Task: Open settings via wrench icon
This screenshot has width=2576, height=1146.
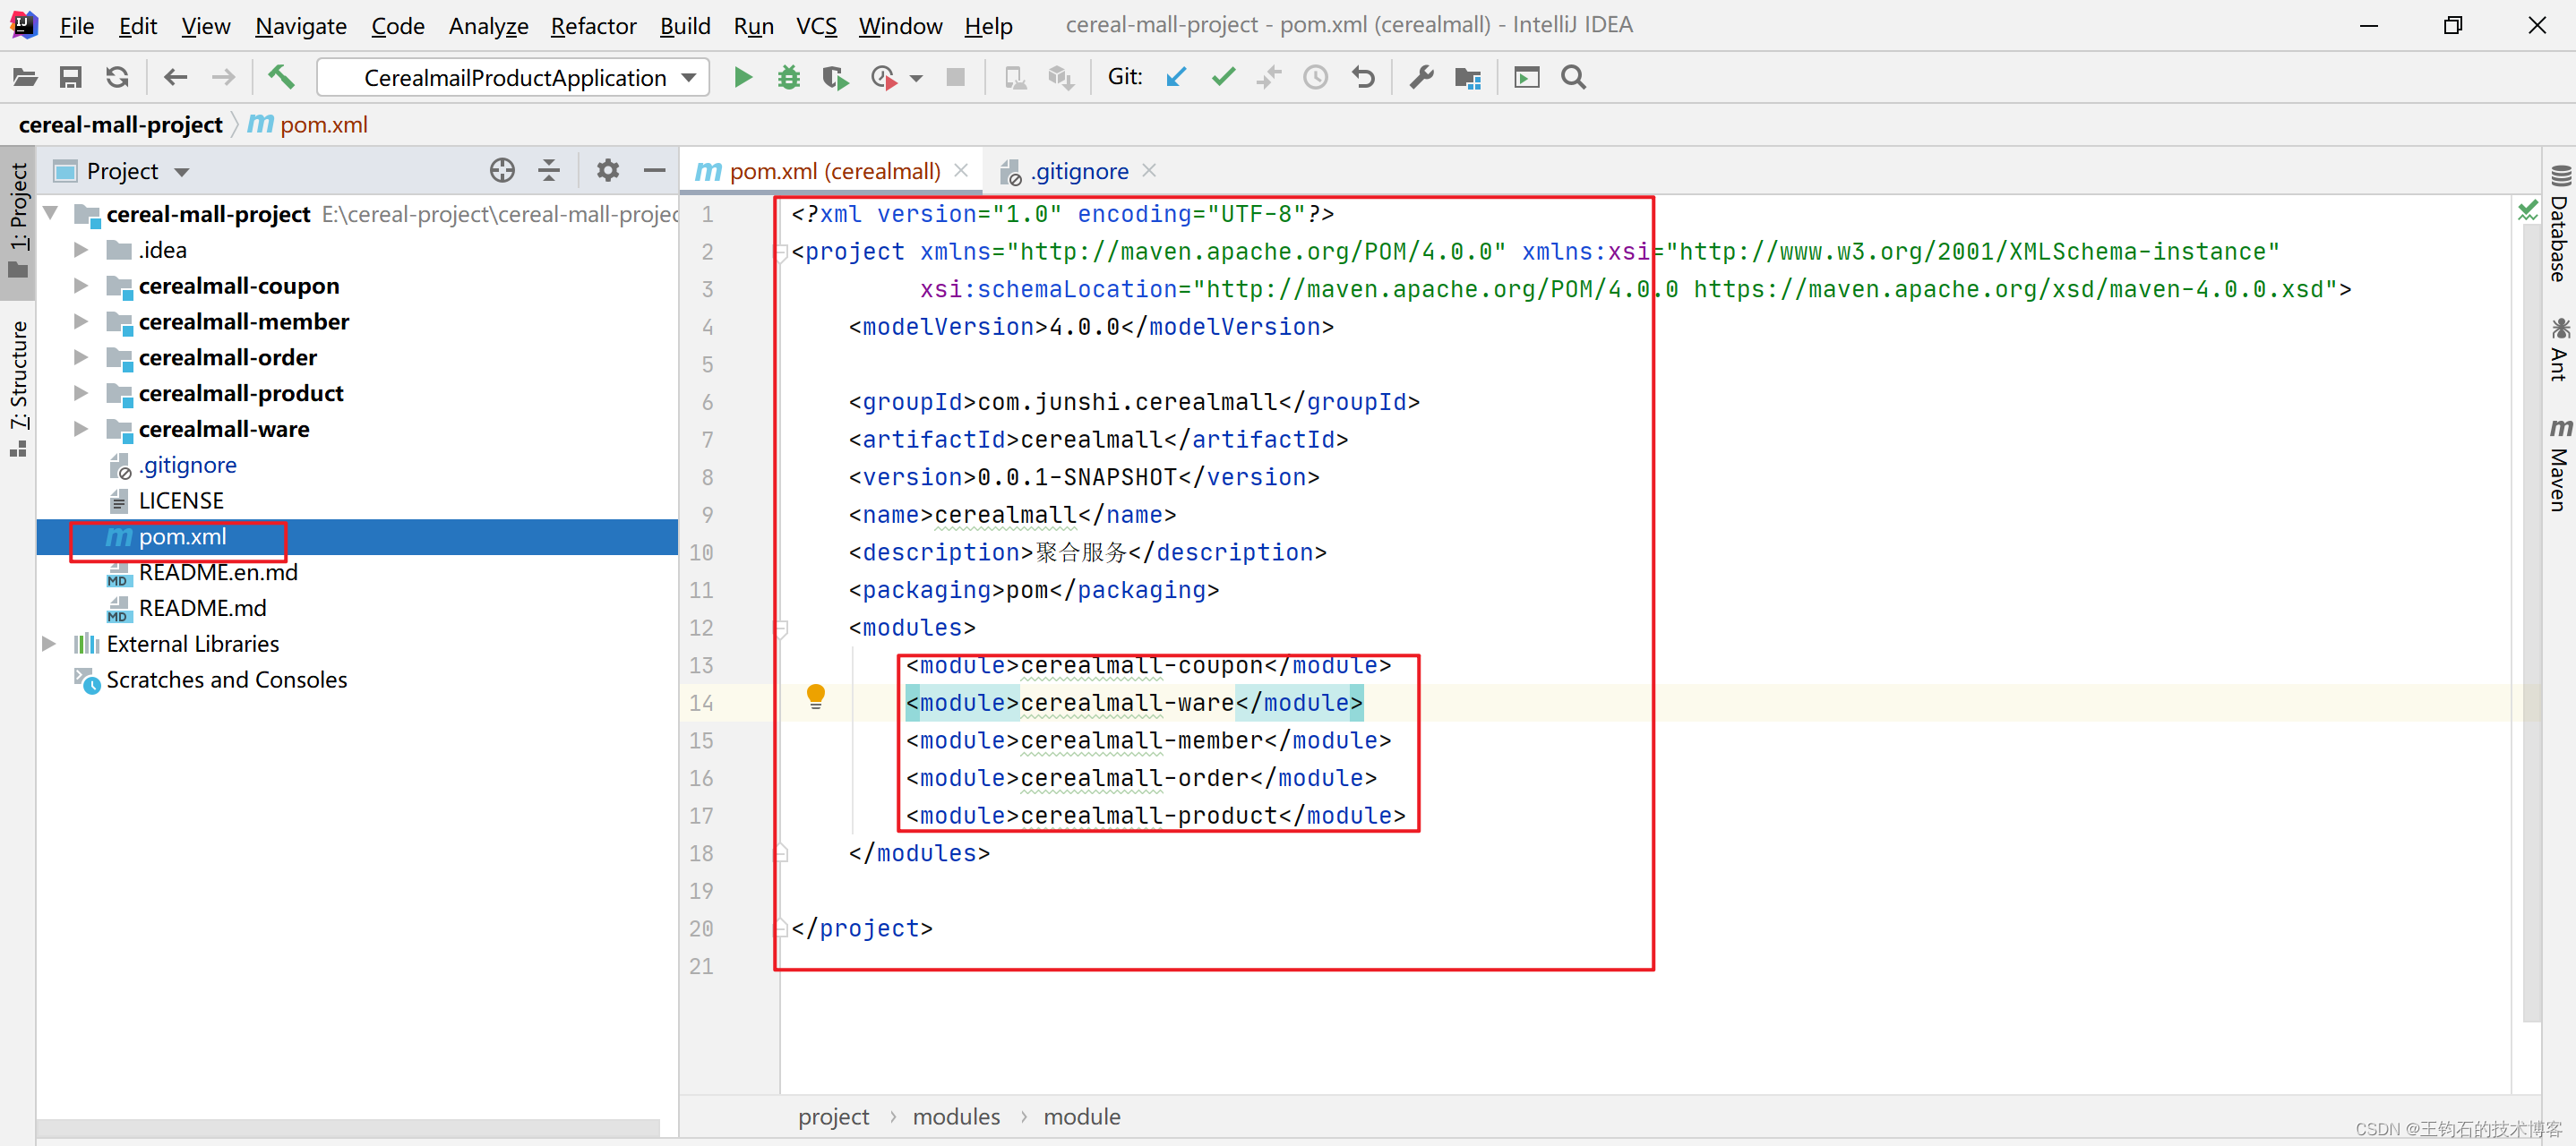Action: pos(1421,77)
